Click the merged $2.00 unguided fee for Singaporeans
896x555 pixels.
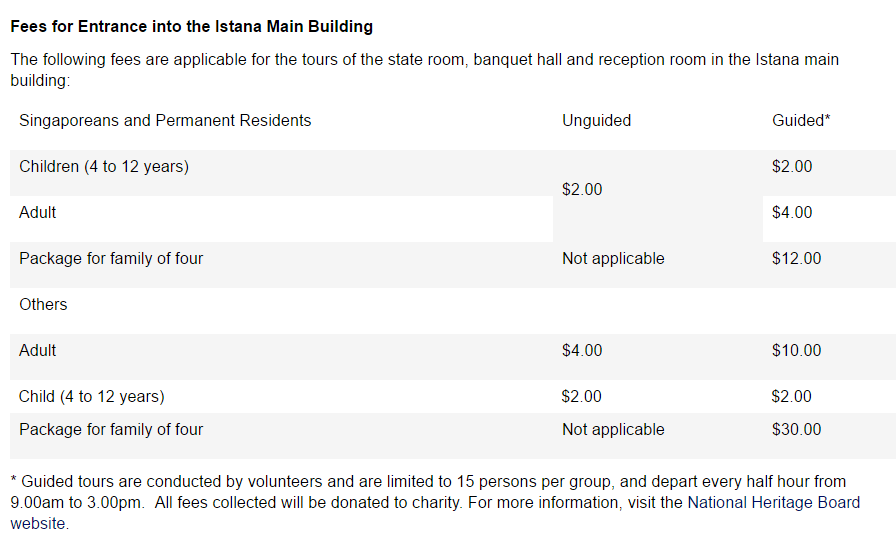(x=582, y=189)
